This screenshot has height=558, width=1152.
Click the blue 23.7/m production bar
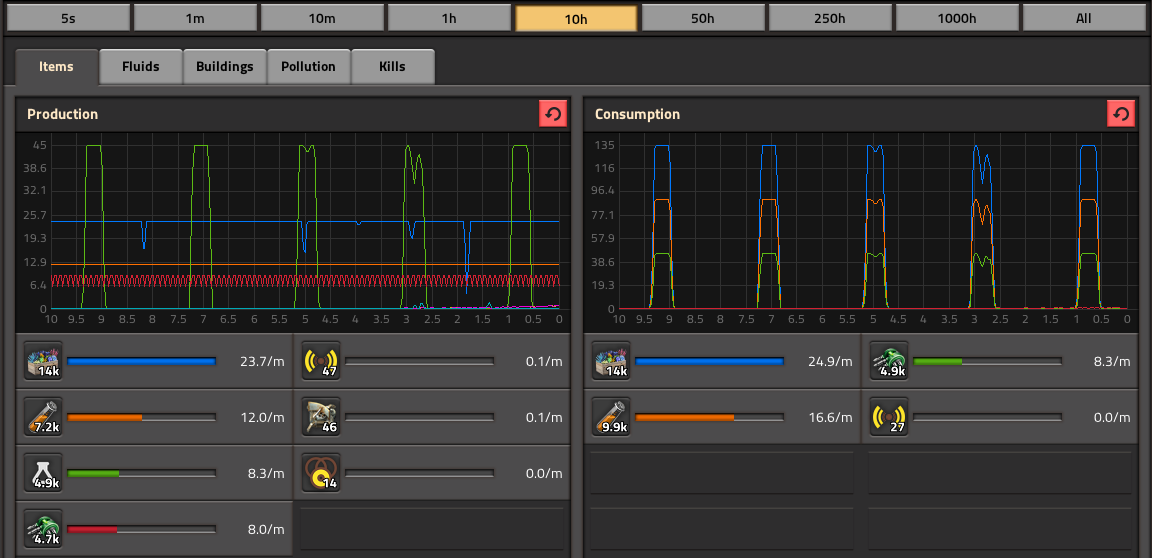(141, 361)
